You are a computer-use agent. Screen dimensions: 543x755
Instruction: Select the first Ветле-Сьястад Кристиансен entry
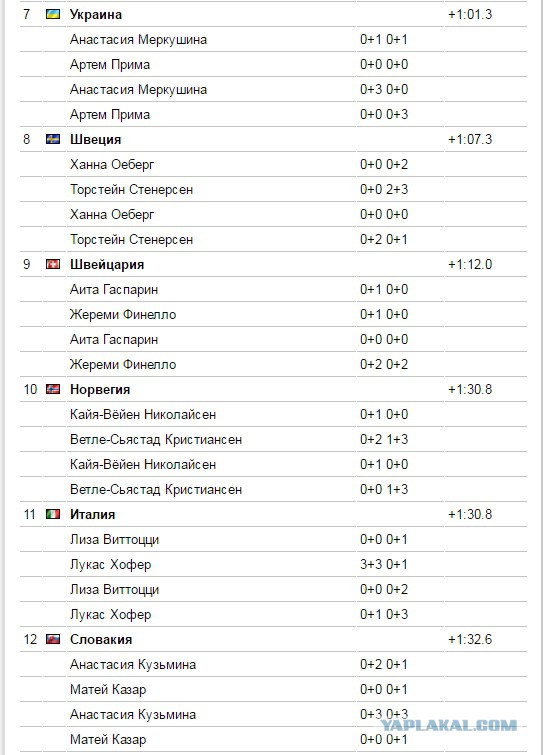point(156,440)
